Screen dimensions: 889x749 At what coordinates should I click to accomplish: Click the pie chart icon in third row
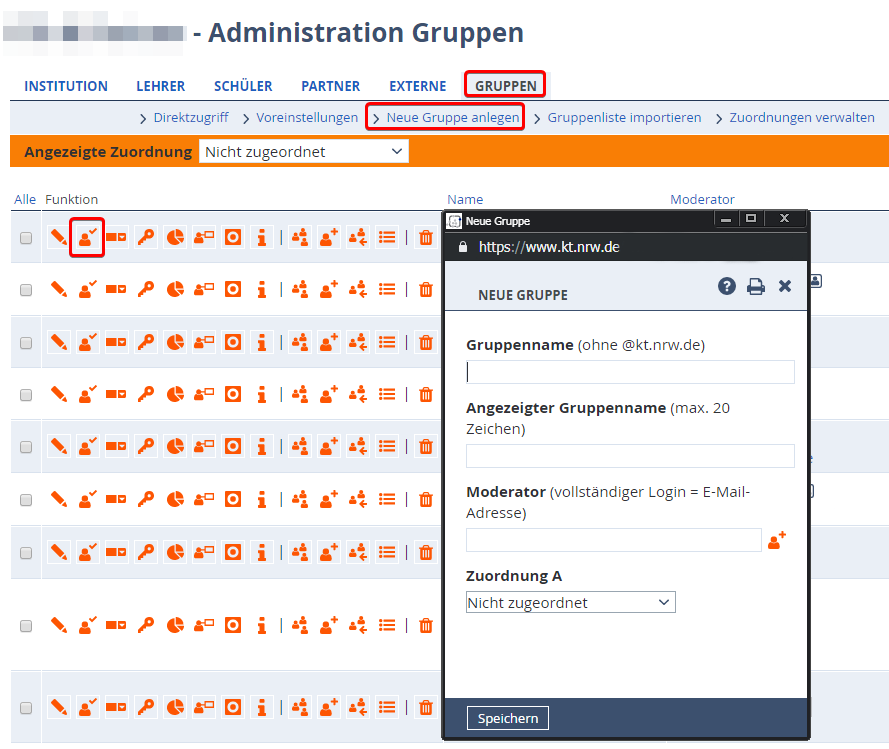coord(175,342)
